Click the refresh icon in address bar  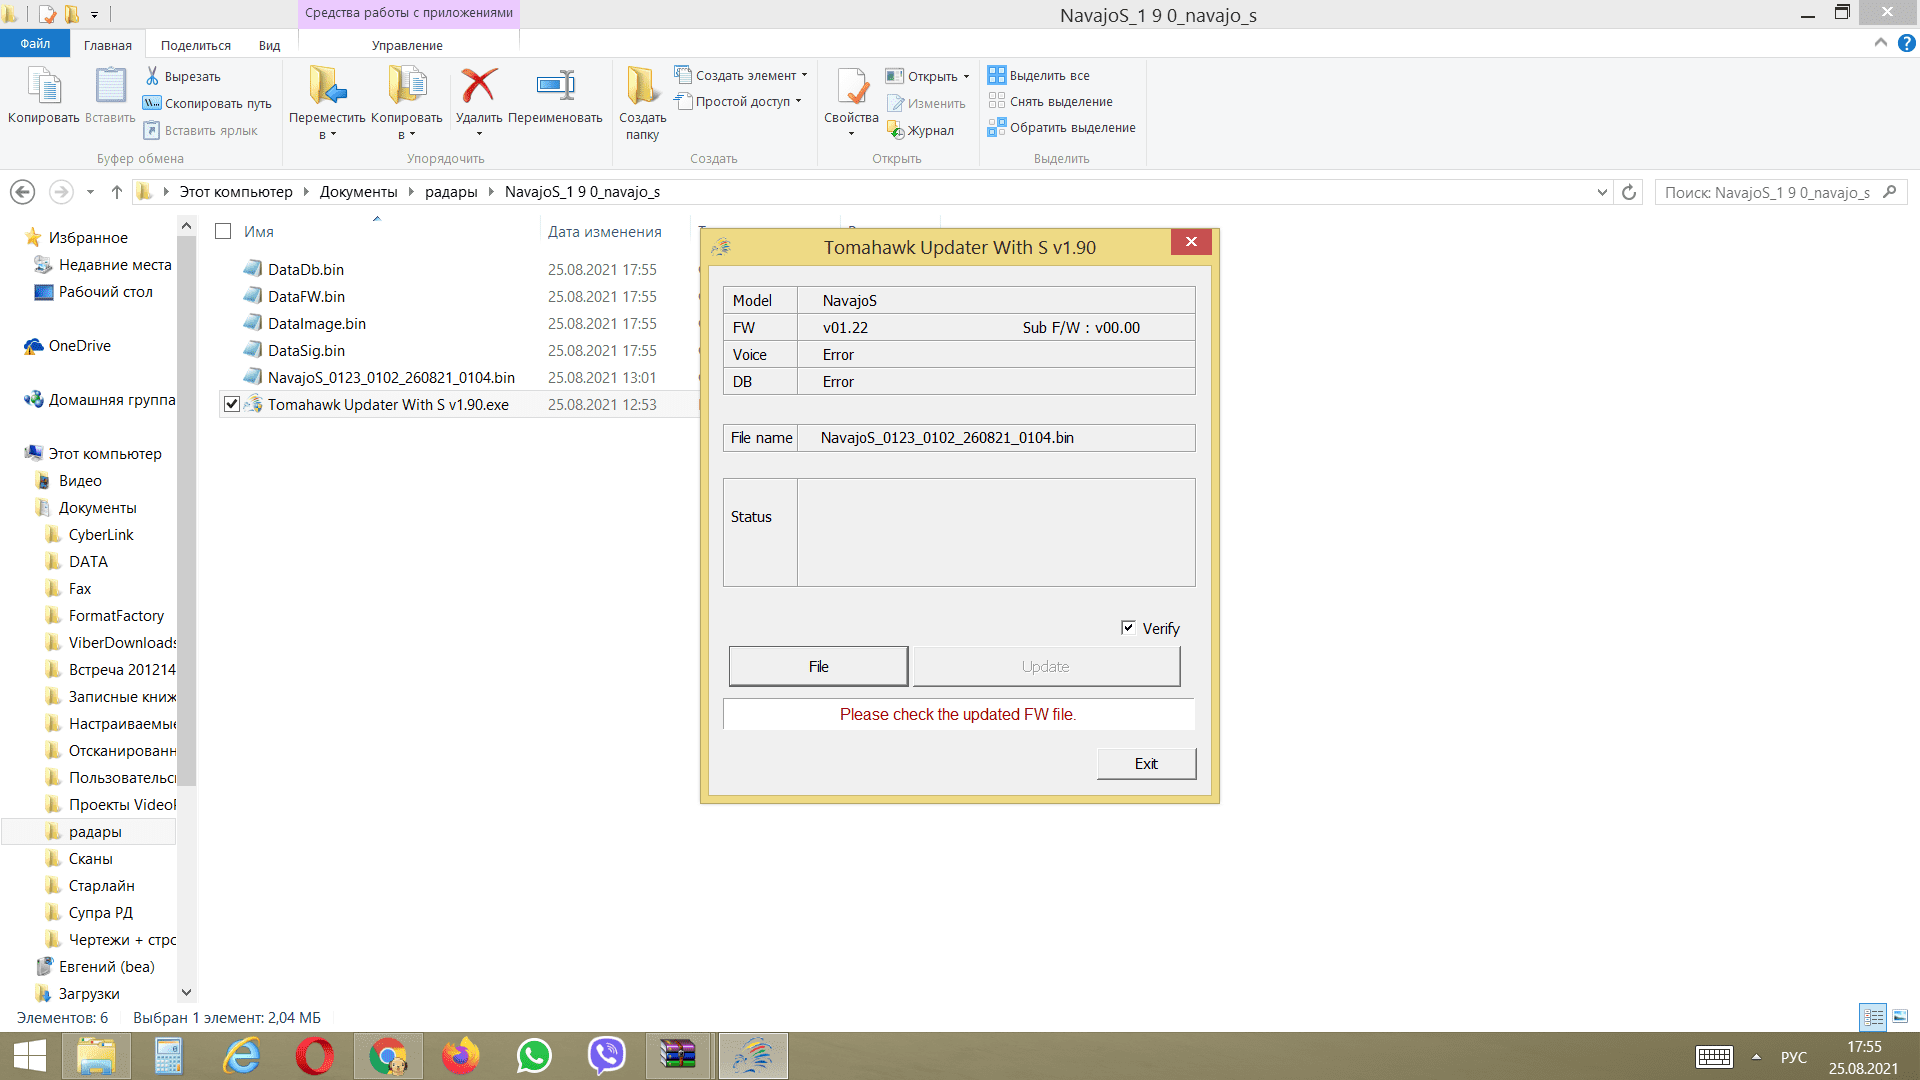pos(1629,192)
